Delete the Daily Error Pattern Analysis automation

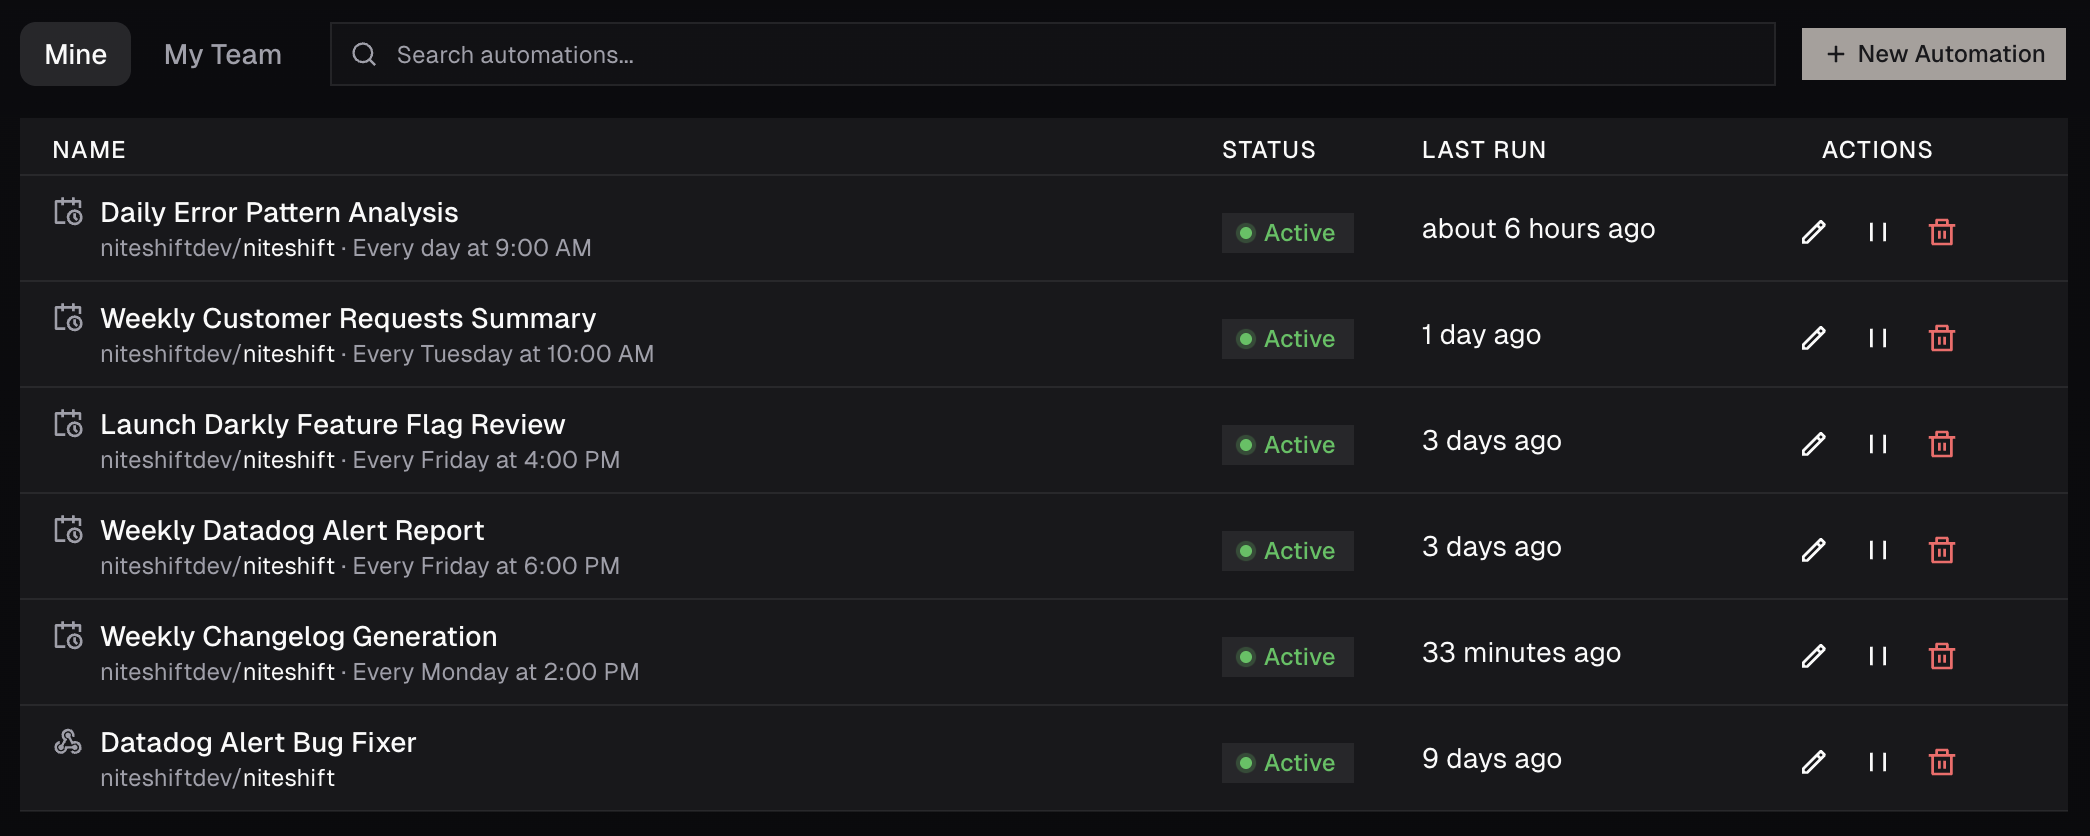1941,233
